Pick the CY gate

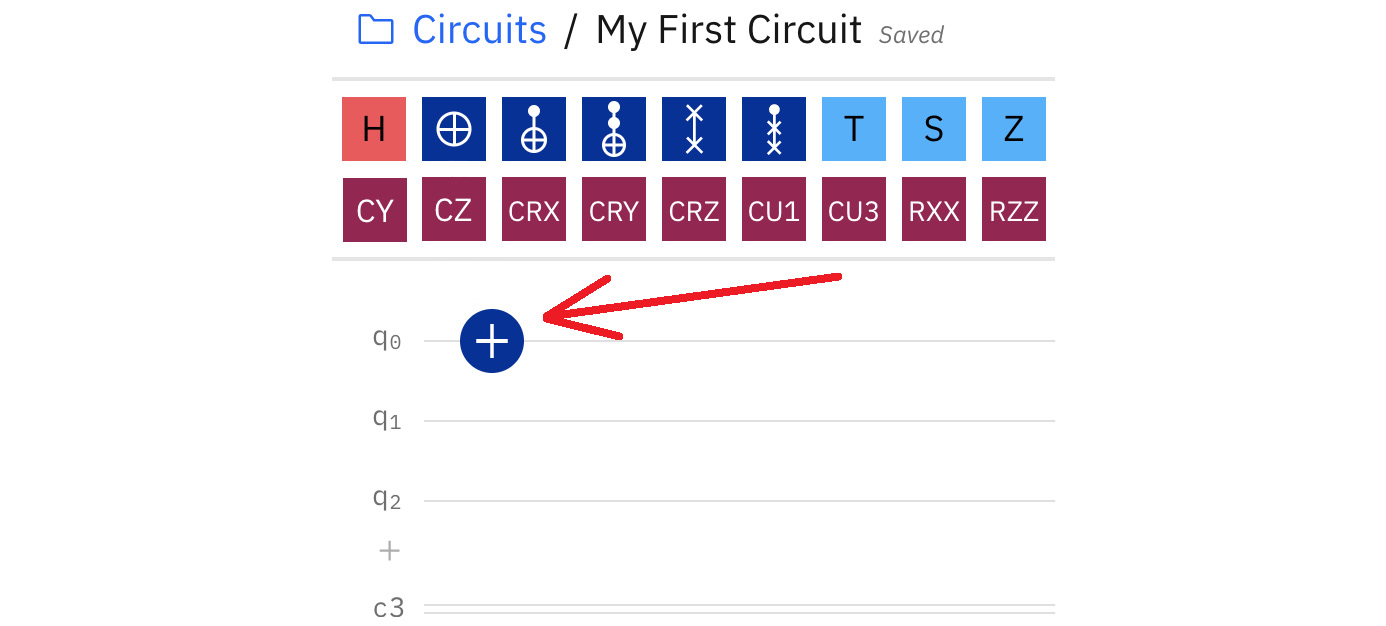tap(374, 209)
